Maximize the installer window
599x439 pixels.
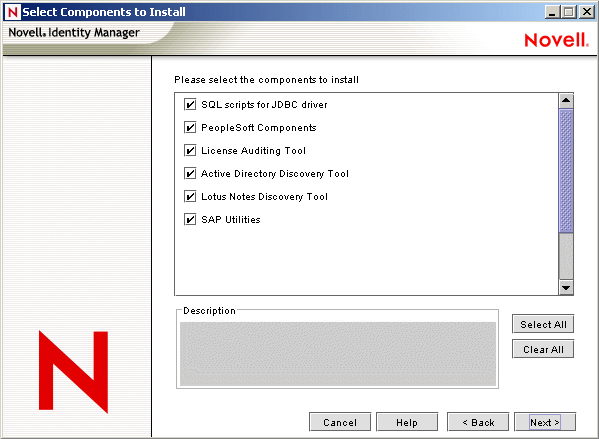(568, 12)
